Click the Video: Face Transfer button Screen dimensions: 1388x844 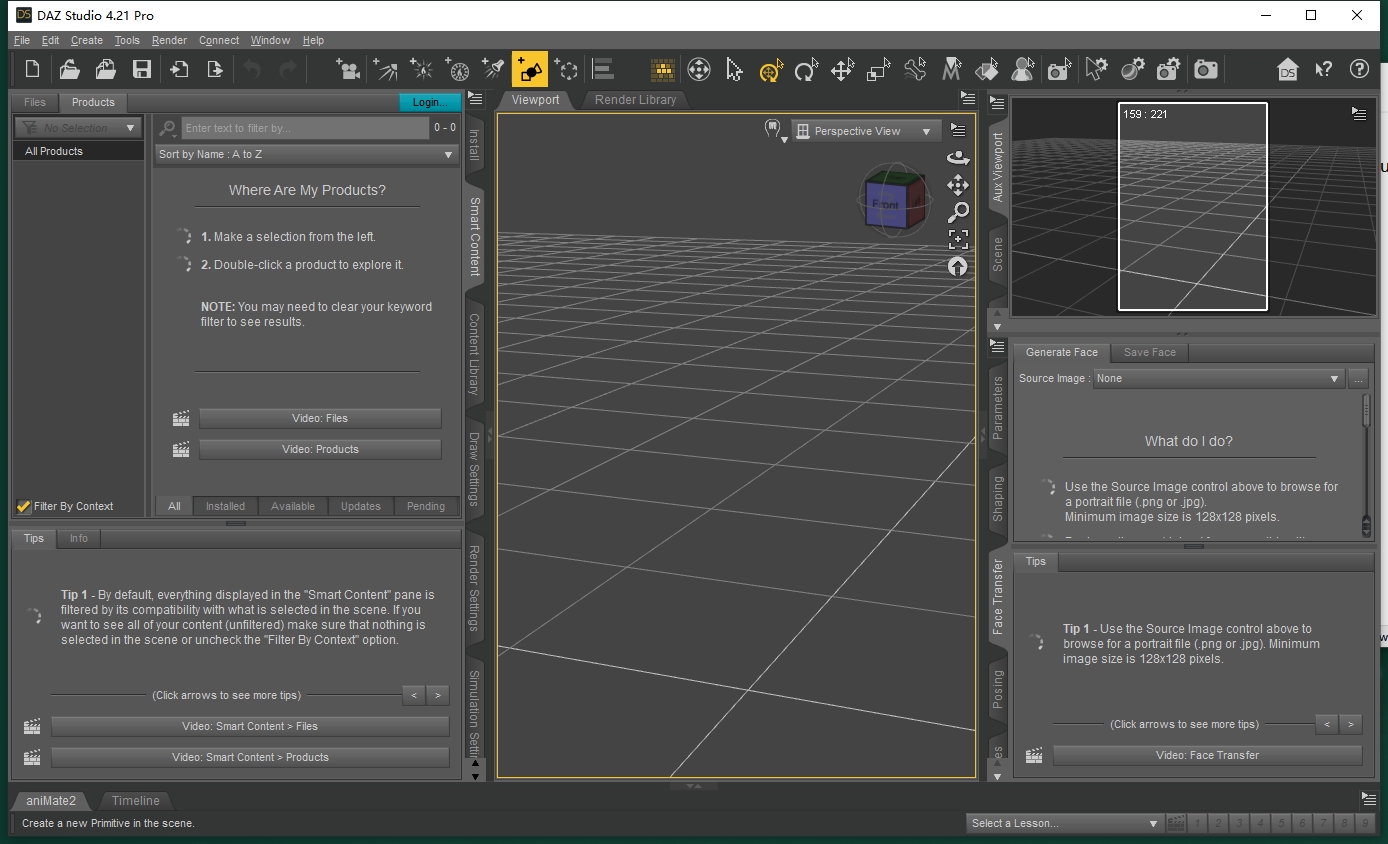click(1207, 755)
